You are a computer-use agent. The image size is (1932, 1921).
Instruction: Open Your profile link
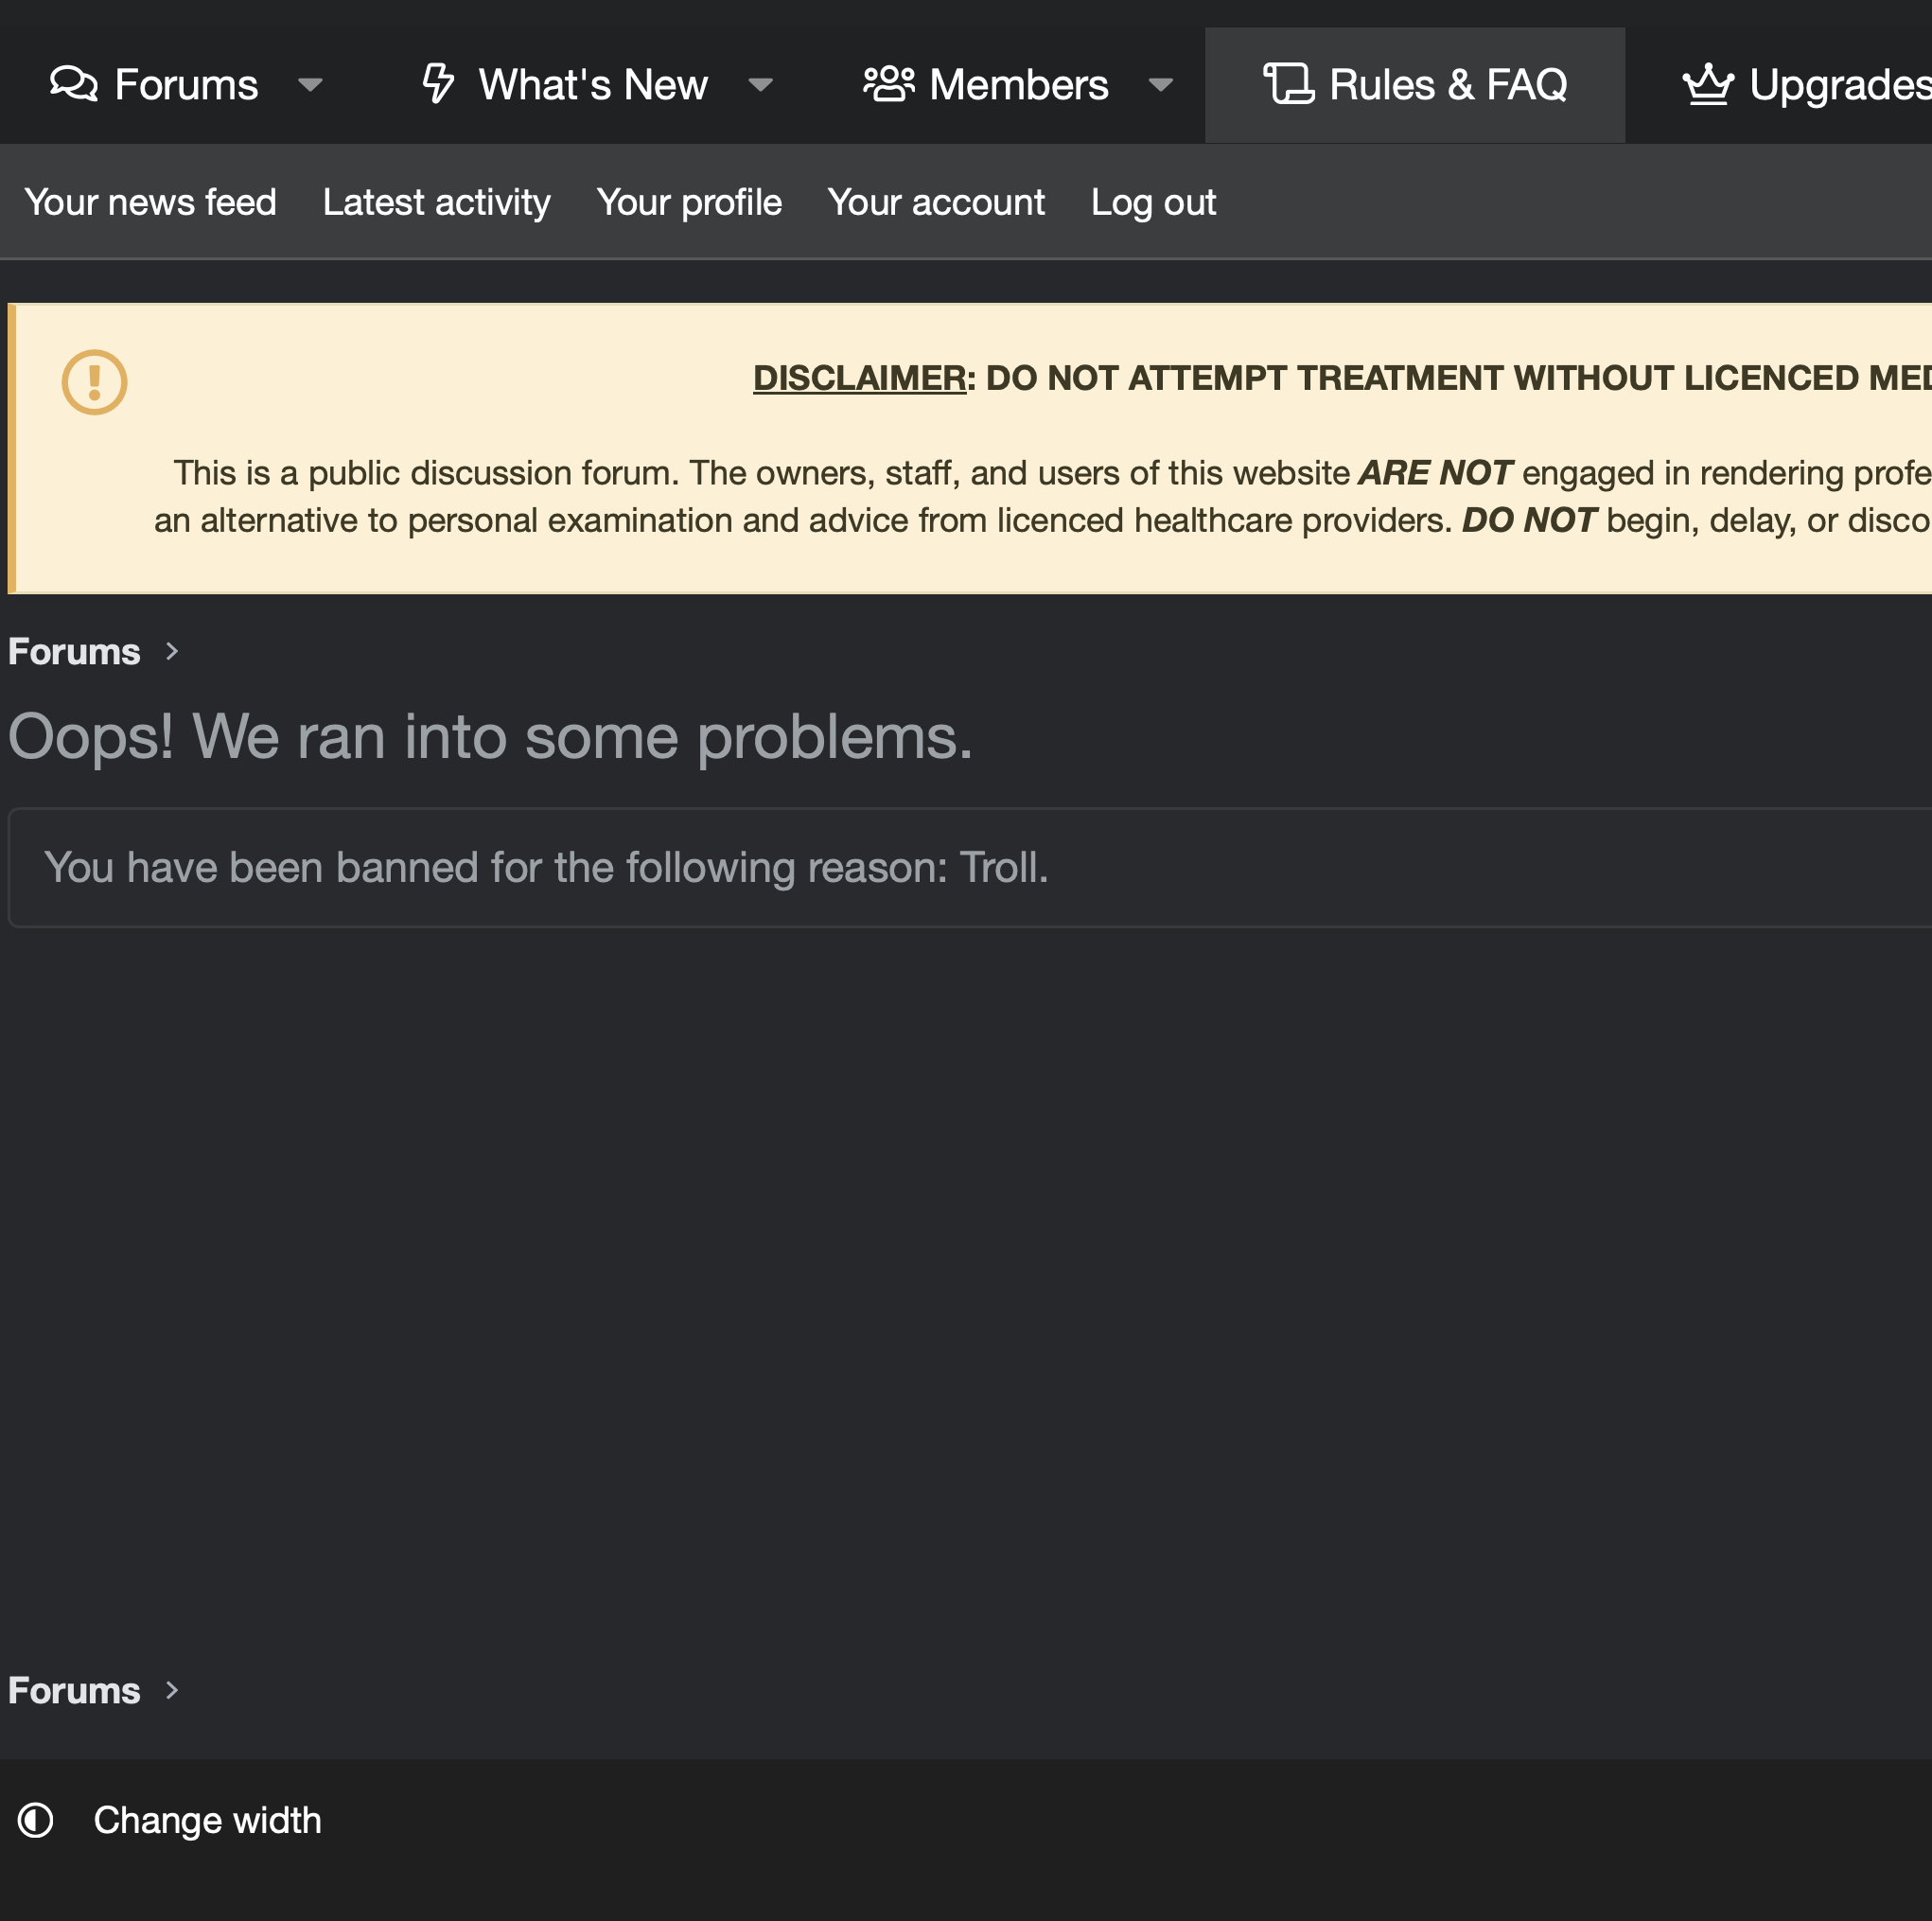tap(689, 202)
